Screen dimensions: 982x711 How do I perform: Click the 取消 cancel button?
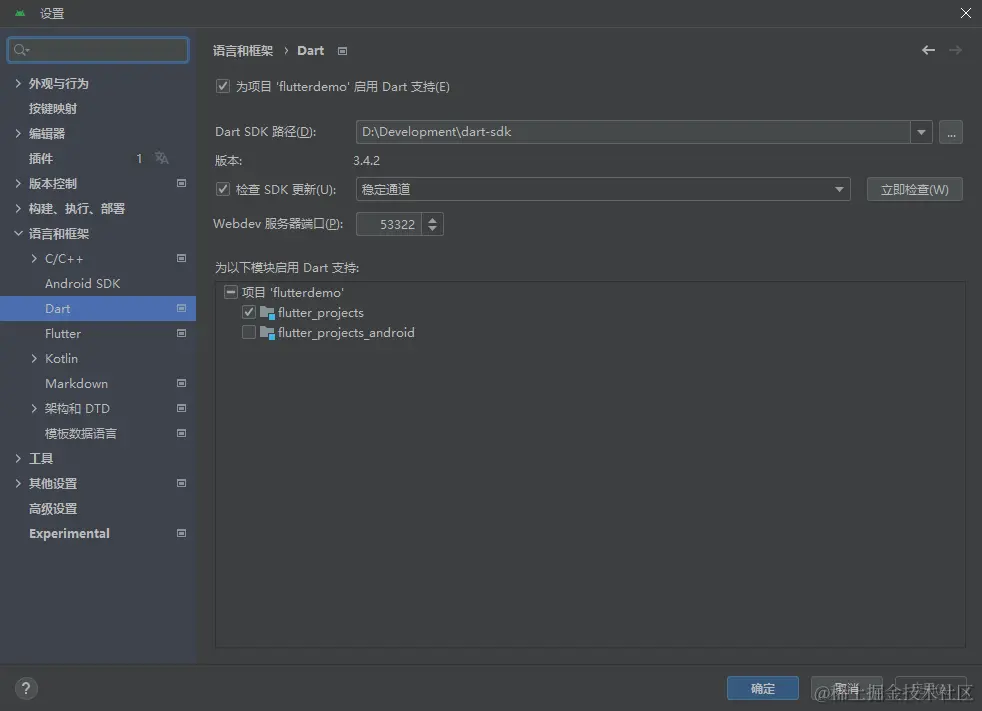846,688
